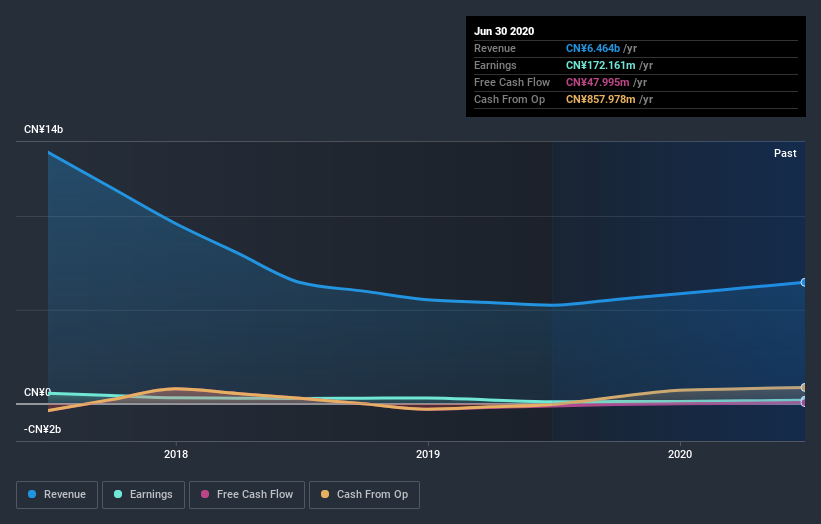Image resolution: width=821 pixels, height=524 pixels.
Task: Click the CN¥172.161m earnings value
Action: [x=601, y=65]
